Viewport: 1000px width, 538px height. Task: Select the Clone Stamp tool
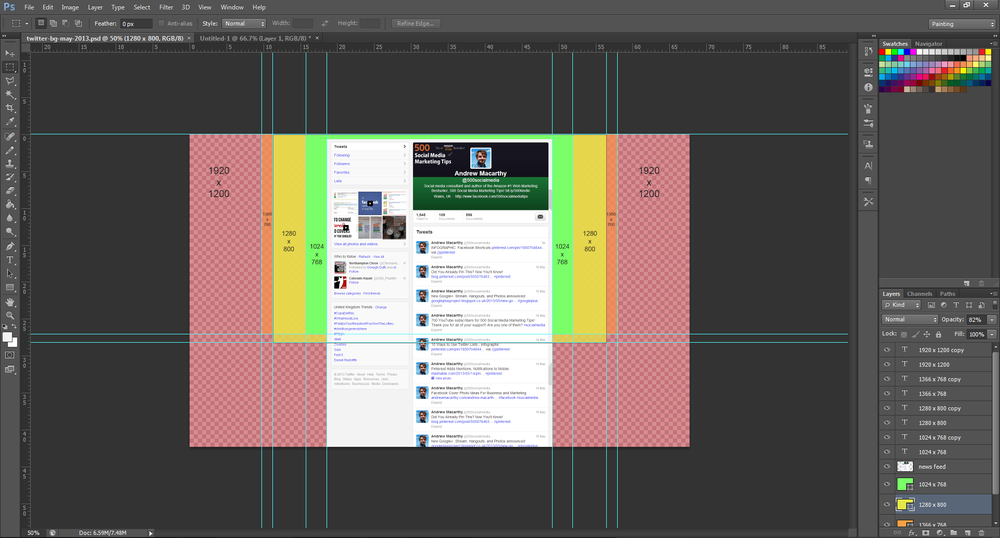(10, 164)
